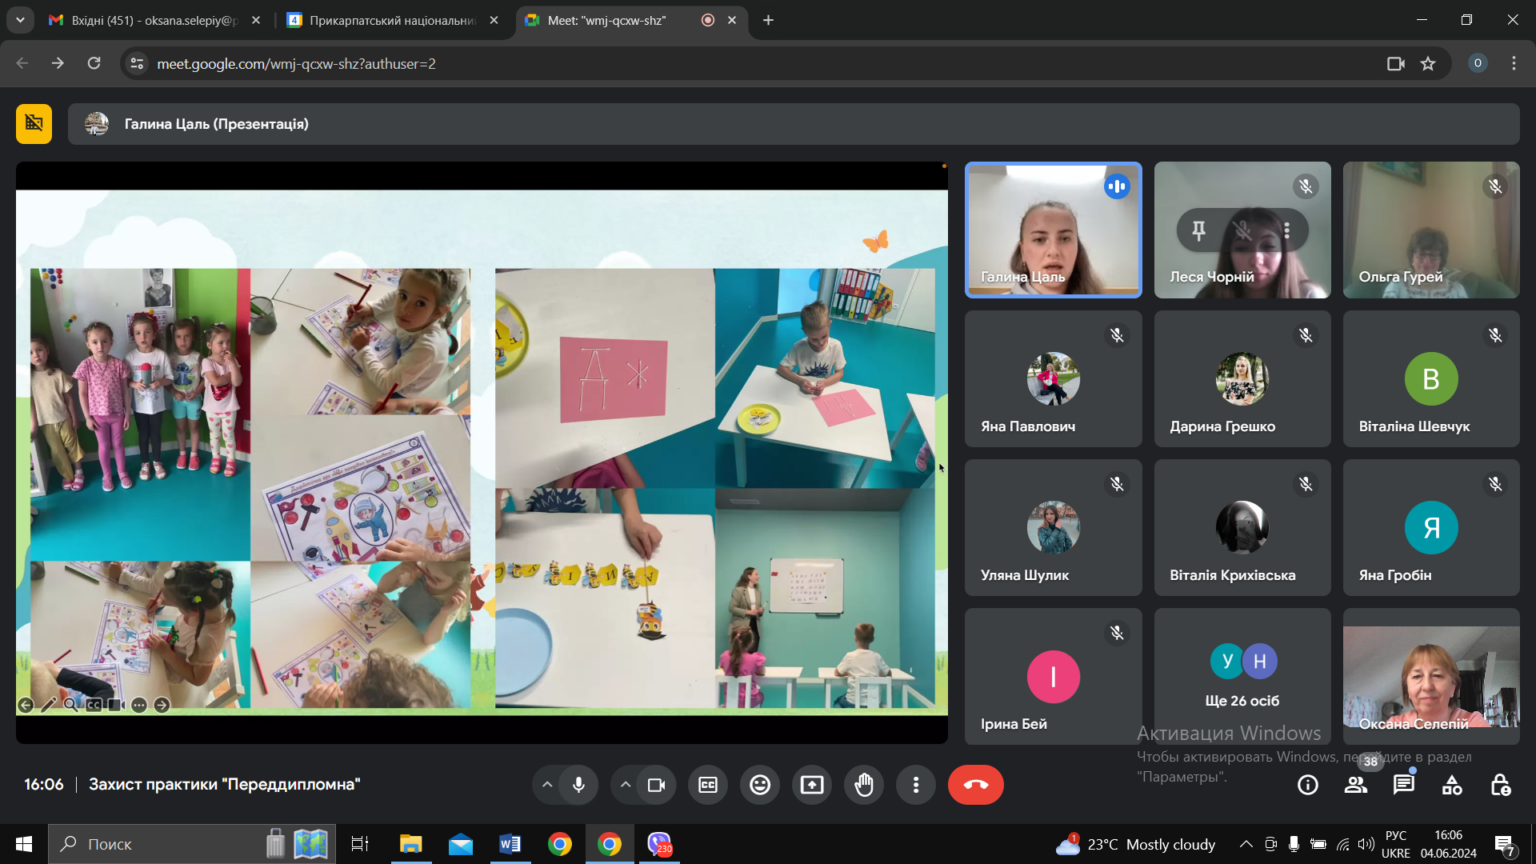The height and width of the screenshot is (864, 1536).
Task: Expand video settings arrow beside camera
Action: pyautogui.click(x=625, y=785)
